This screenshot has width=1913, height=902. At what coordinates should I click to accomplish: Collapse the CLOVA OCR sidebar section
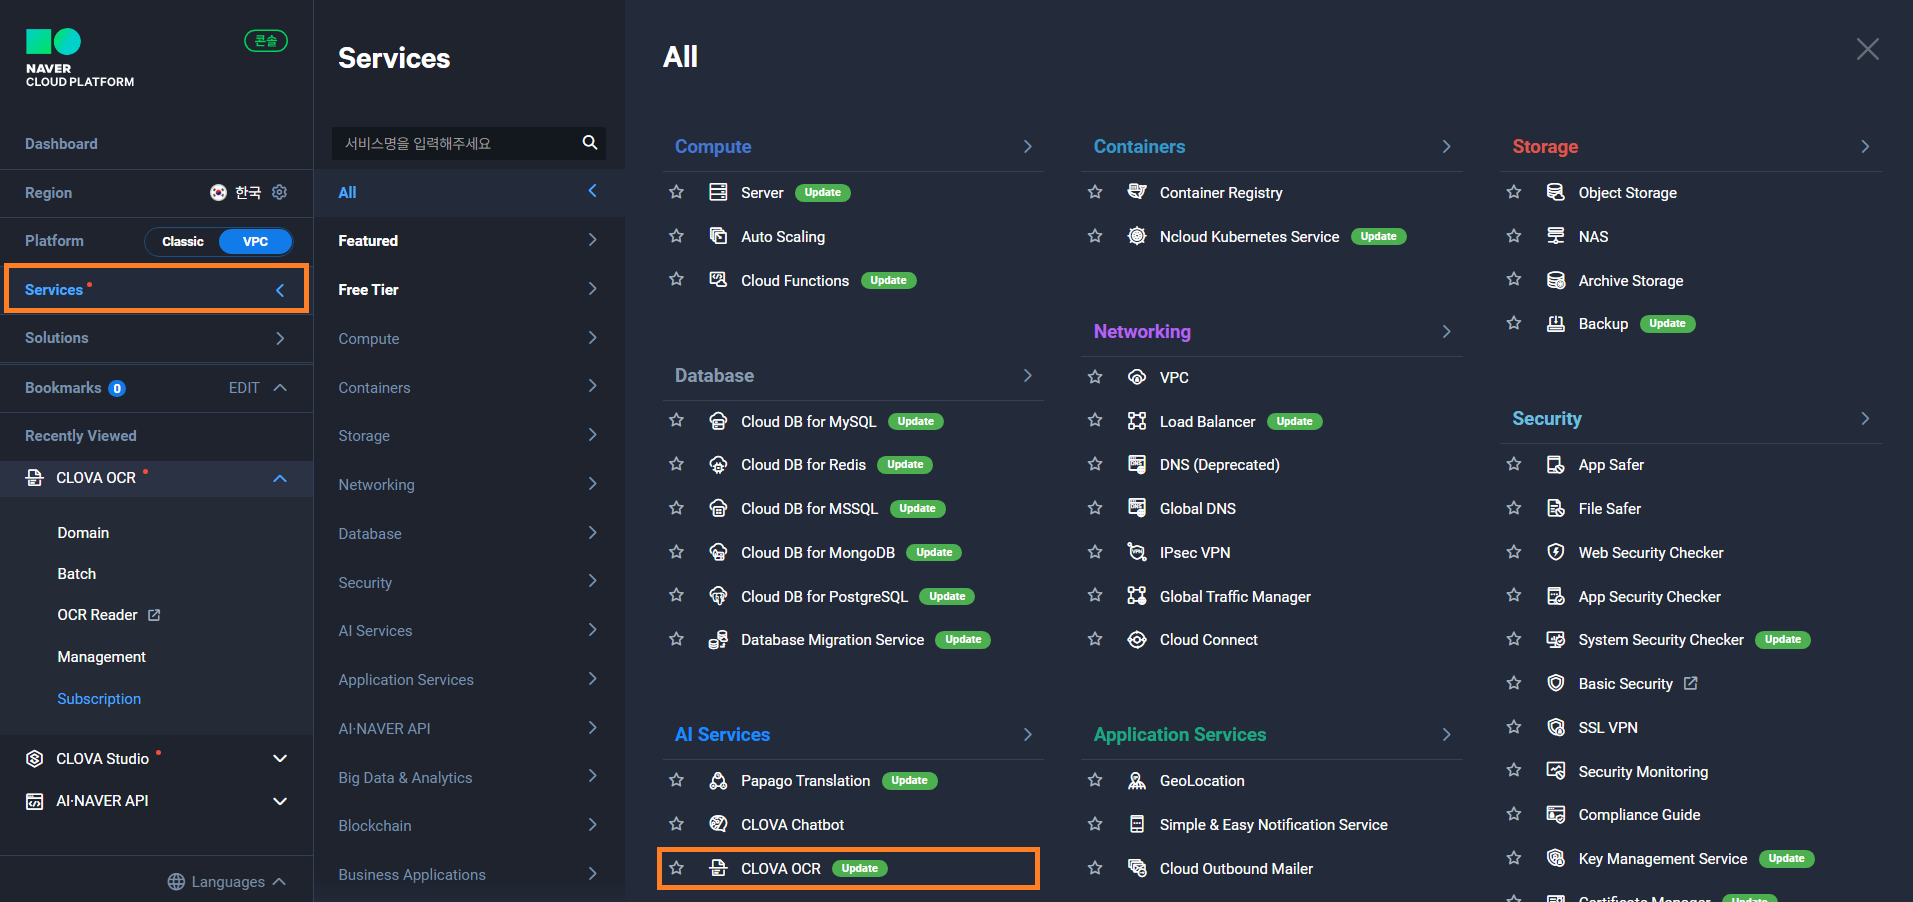coord(280,478)
